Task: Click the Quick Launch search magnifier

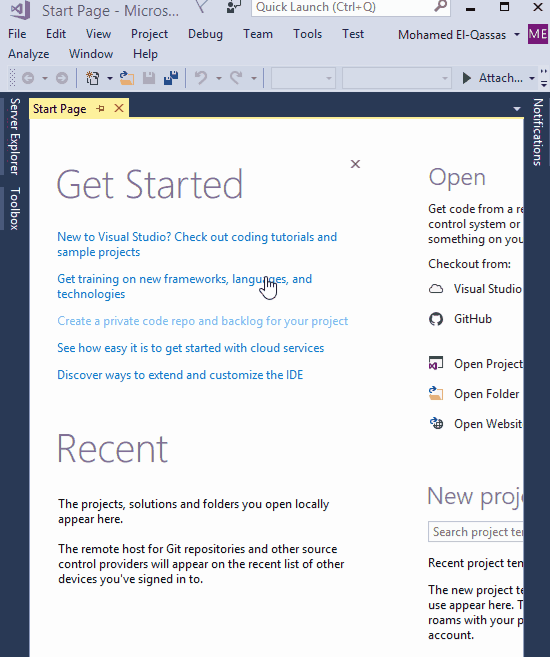Action: click(x=440, y=7)
